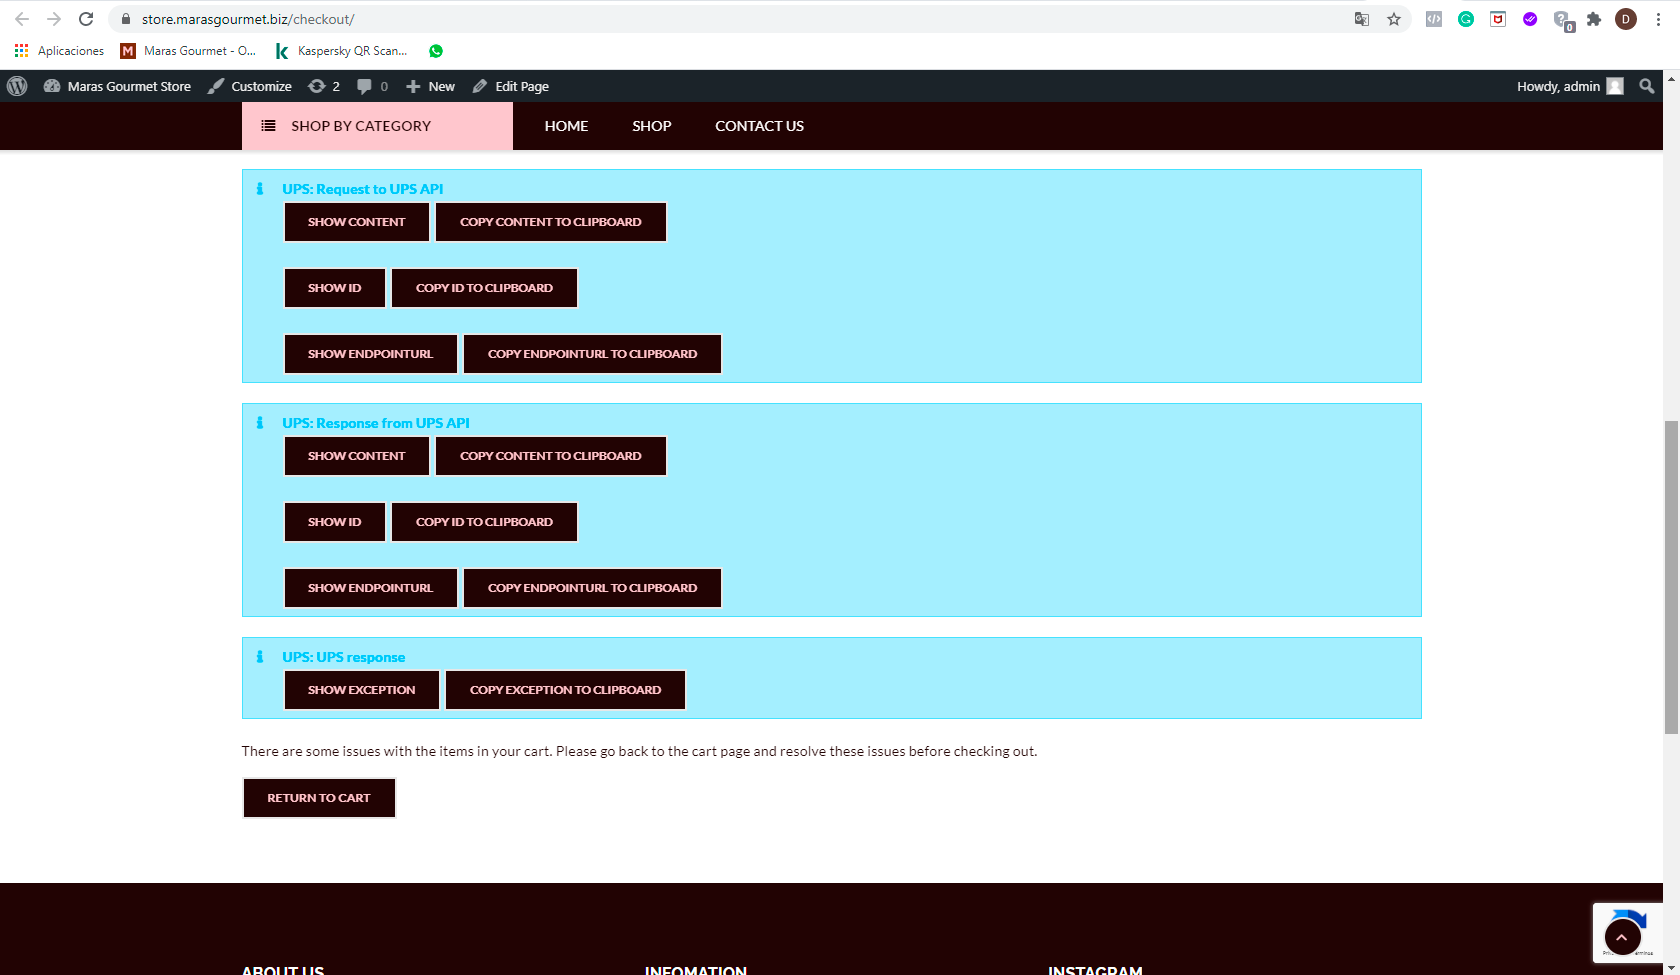Click the Return to Cart button
The width and height of the screenshot is (1680, 975).
coord(319,798)
